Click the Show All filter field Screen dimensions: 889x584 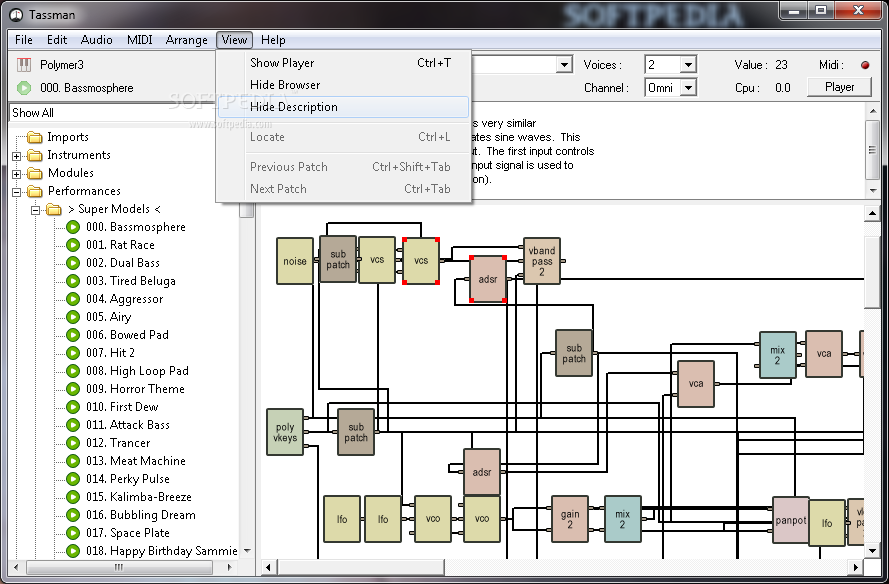pos(113,113)
